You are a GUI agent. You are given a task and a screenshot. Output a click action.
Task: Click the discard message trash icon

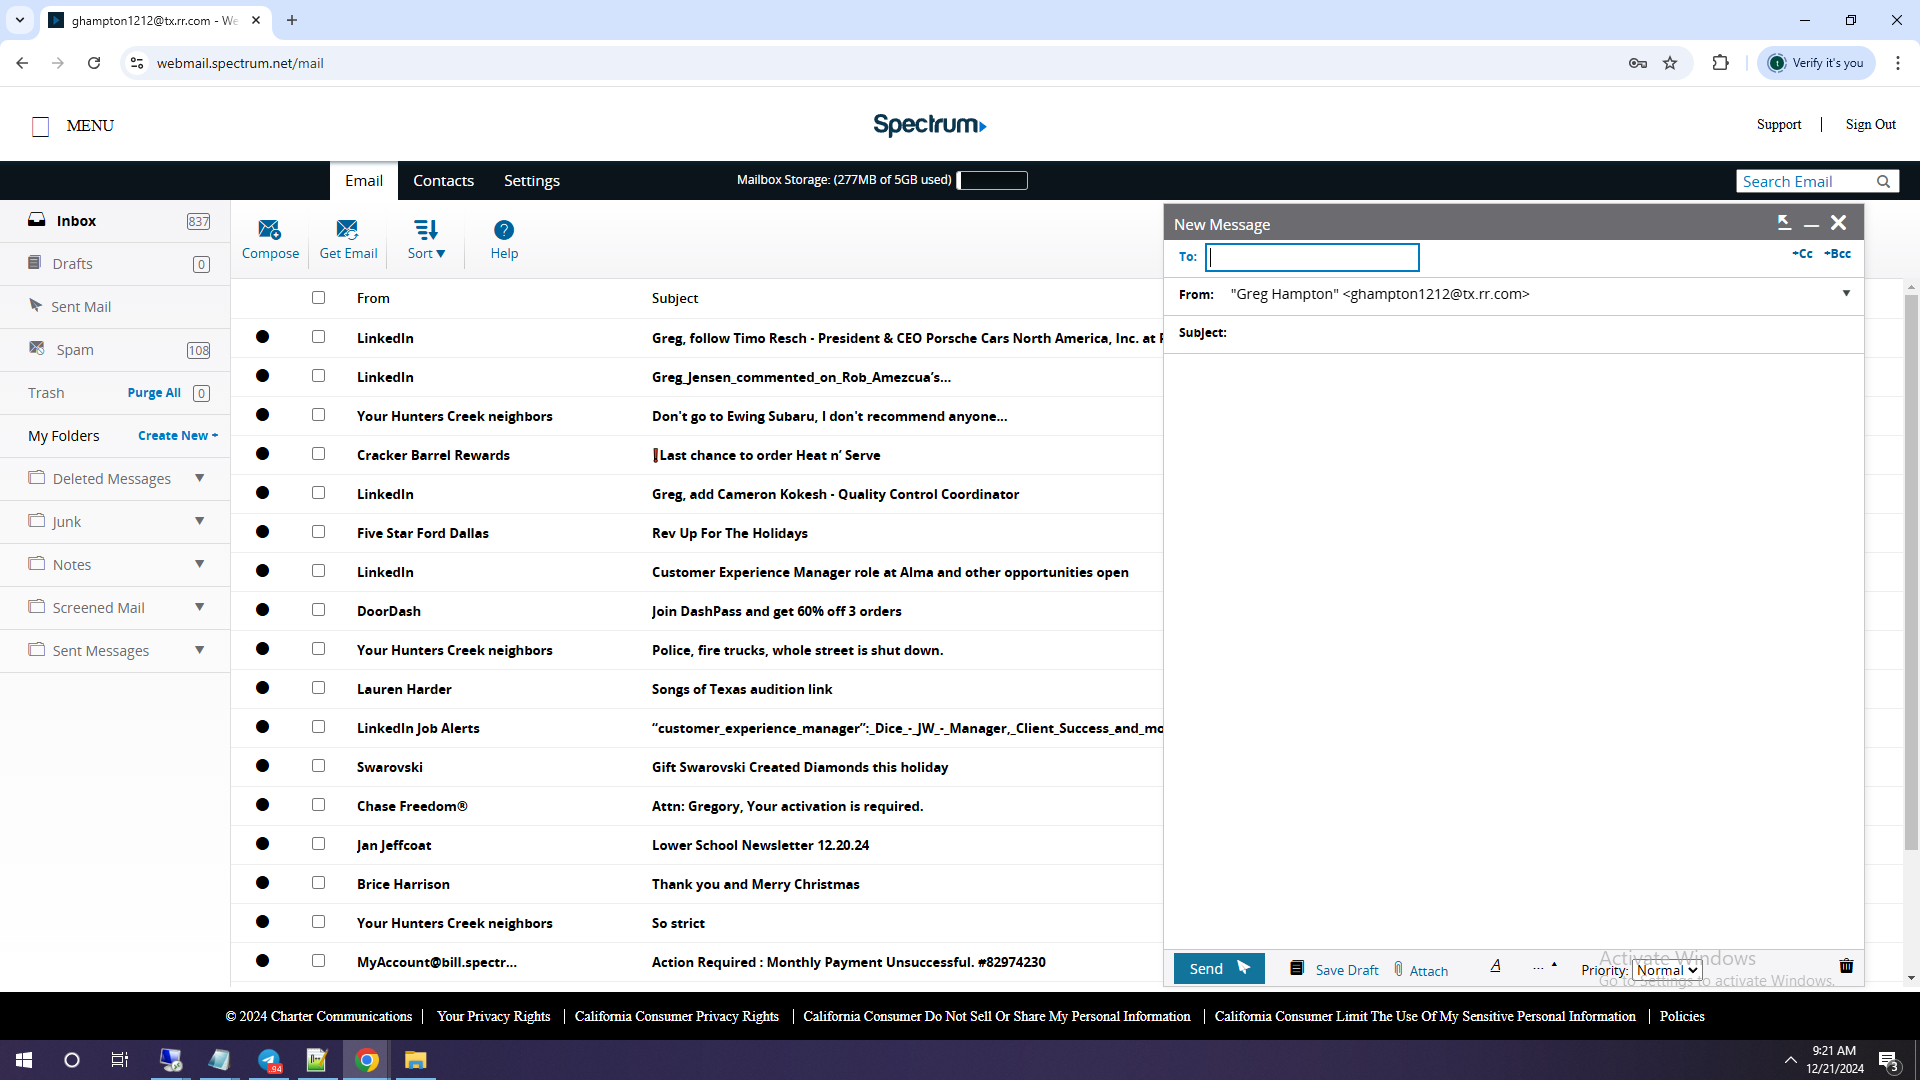[1846, 966]
